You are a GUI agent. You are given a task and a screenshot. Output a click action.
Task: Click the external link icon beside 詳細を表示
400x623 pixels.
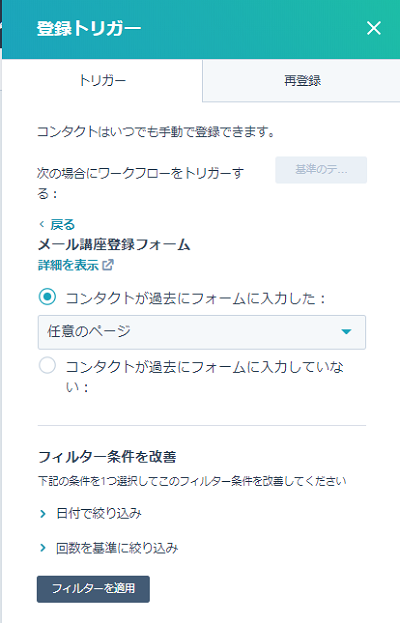(108, 265)
